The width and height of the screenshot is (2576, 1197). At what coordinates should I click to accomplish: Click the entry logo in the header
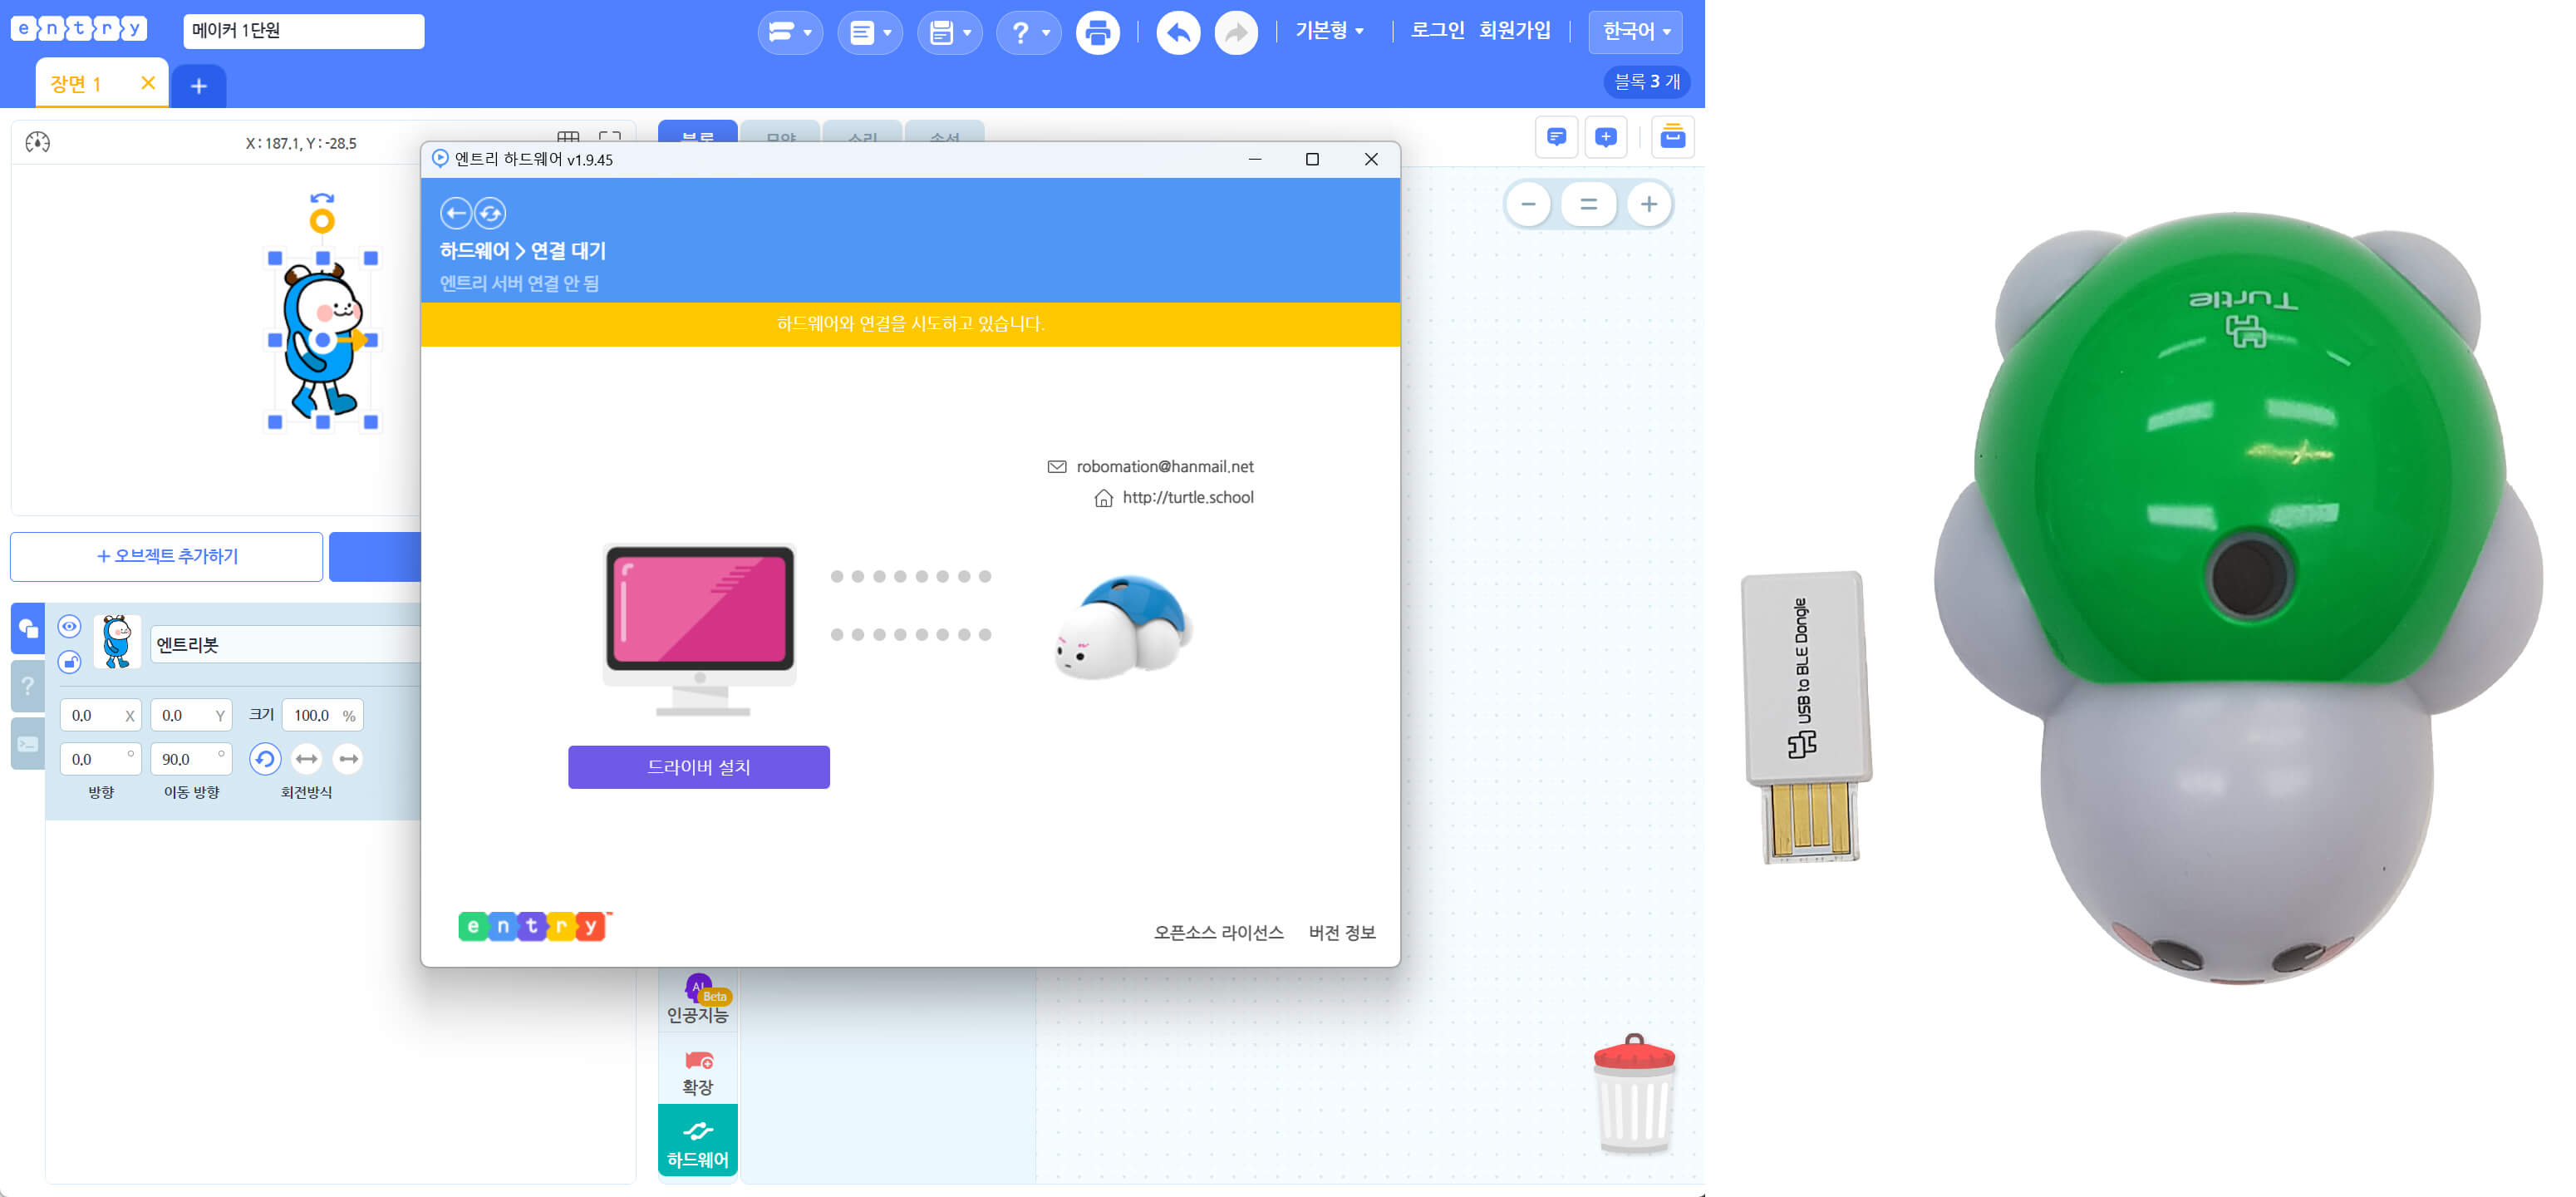coord(79,29)
